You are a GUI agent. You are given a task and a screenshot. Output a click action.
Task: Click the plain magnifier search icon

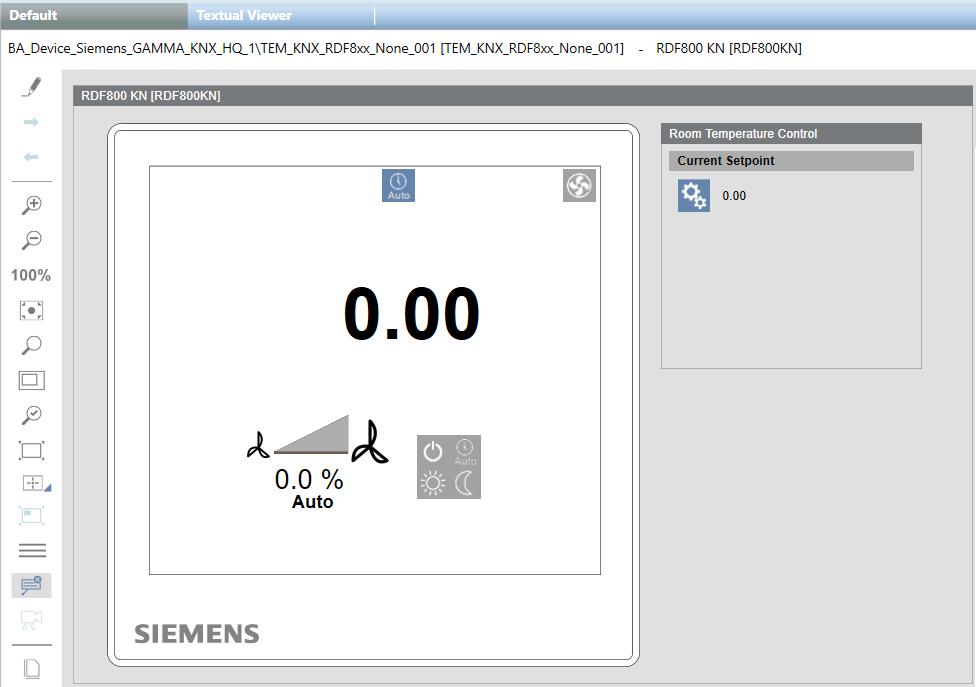[x=31, y=345]
